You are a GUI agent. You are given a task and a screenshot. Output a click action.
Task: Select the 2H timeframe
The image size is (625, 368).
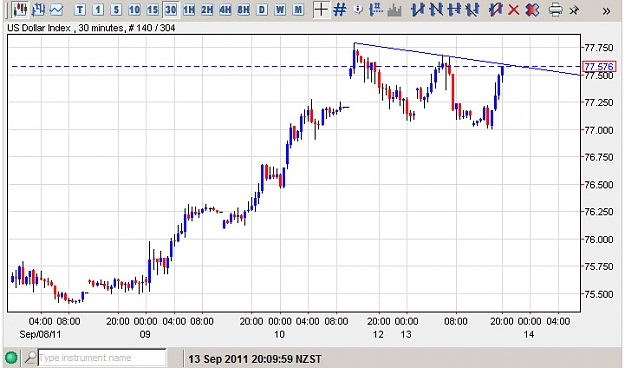(207, 10)
